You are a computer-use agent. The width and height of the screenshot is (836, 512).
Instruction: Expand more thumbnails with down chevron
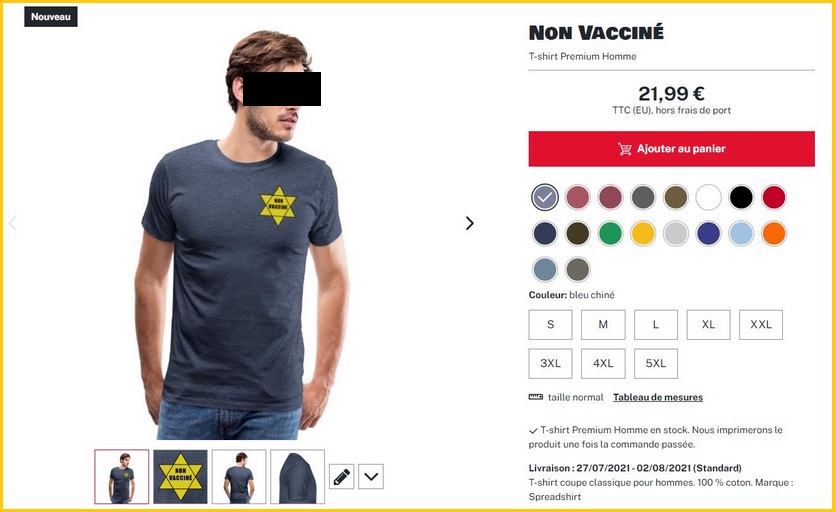pyautogui.click(x=371, y=476)
